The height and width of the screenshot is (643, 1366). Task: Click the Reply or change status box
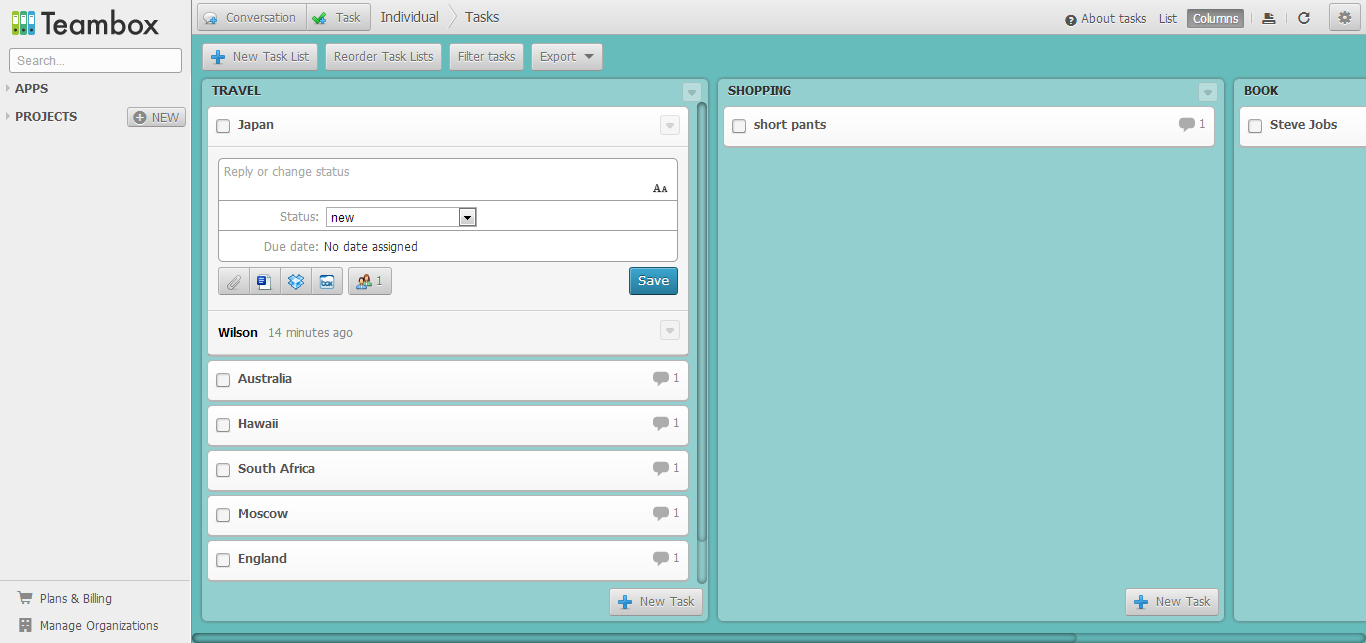pos(448,179)
